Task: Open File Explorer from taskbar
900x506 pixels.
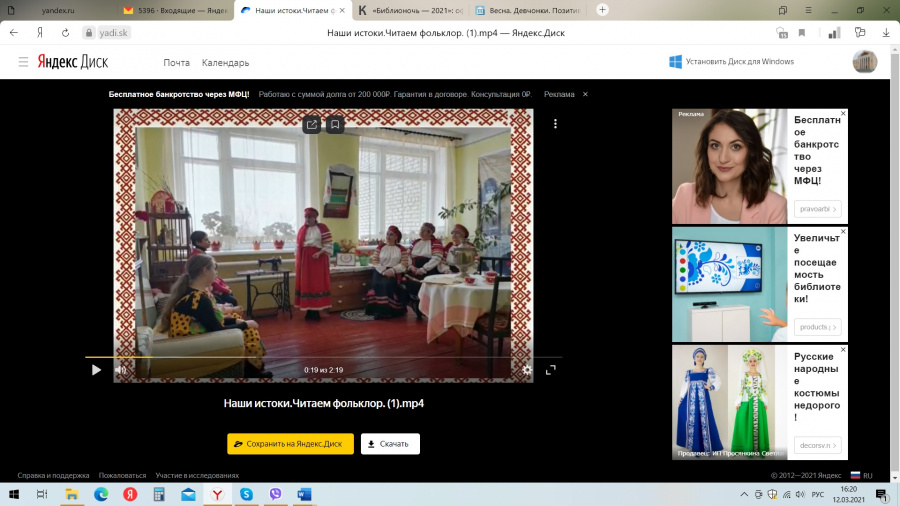Action: [x=72, y=494]
